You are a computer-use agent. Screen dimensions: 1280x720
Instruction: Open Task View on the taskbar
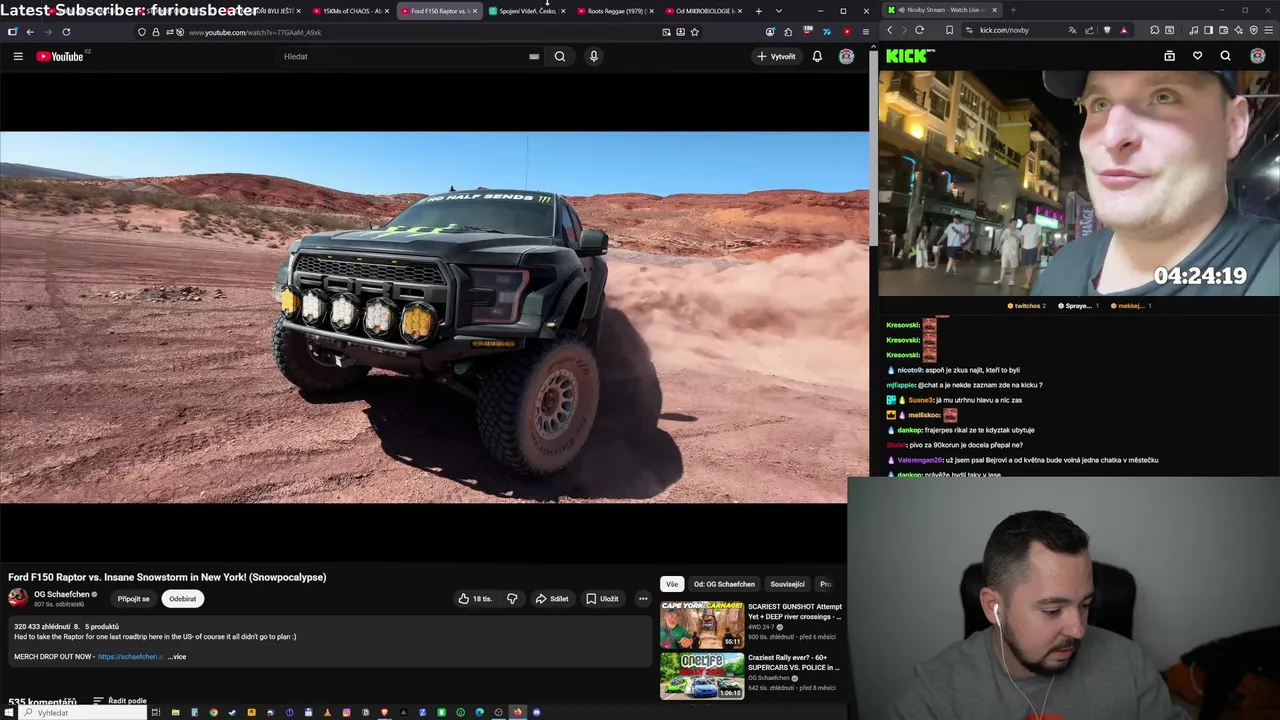coord(156,712)
